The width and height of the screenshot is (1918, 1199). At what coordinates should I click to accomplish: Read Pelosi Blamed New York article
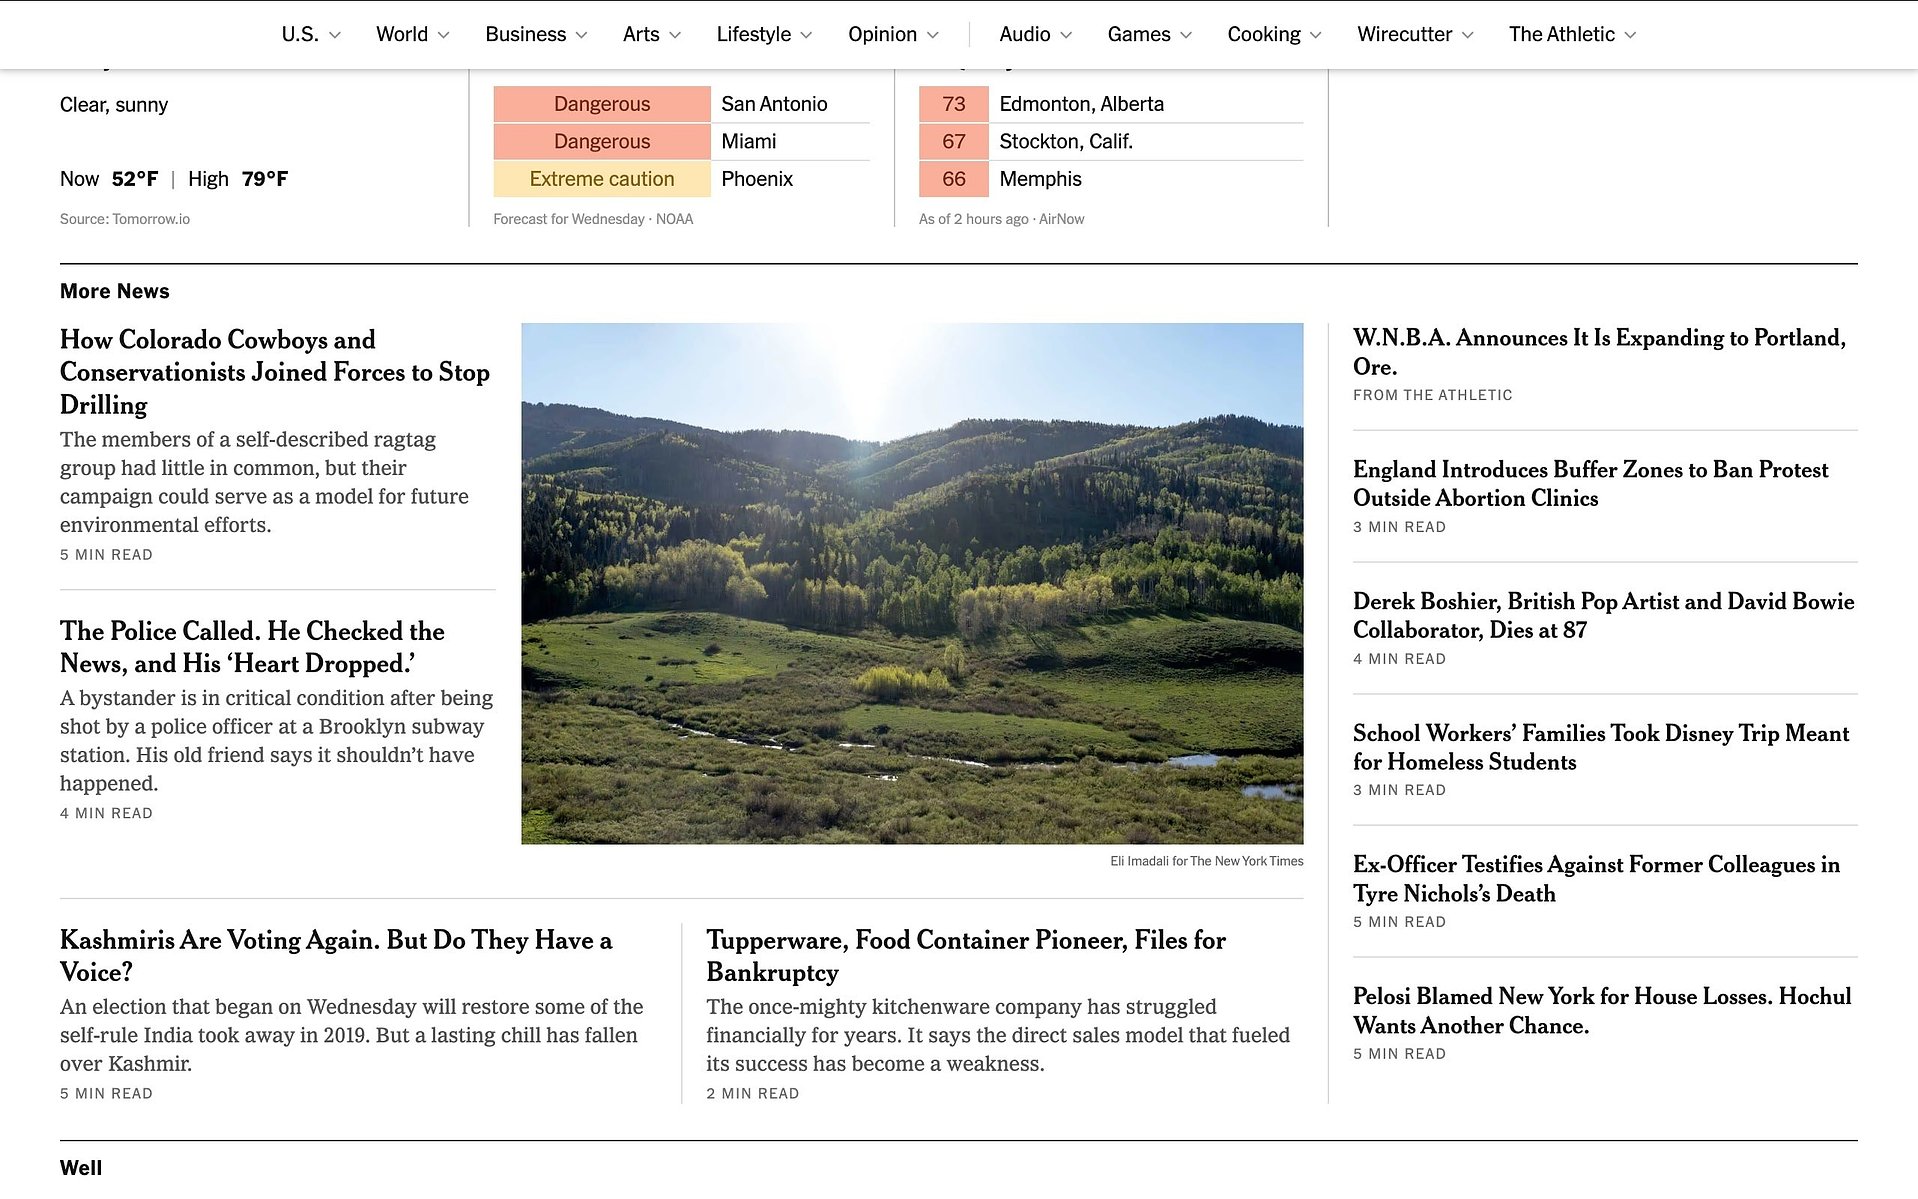coord(1602,1011)
